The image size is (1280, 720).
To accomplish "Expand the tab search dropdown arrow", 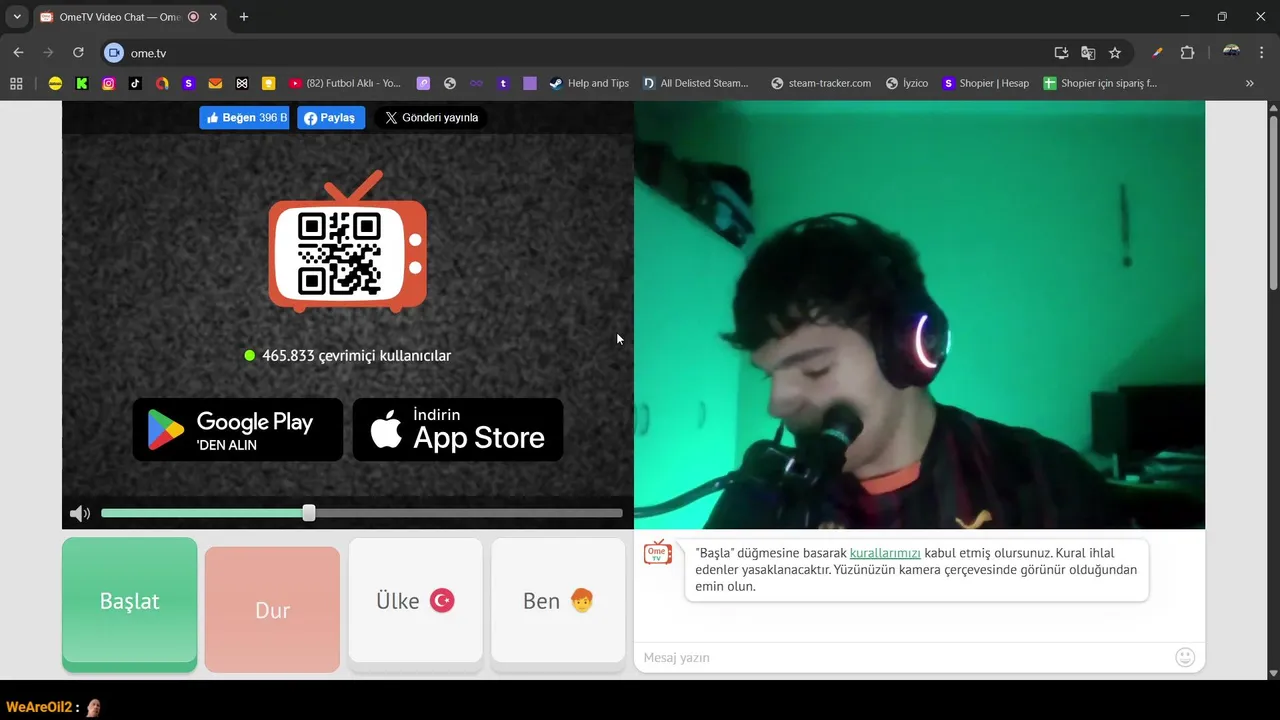I will 16,17.
